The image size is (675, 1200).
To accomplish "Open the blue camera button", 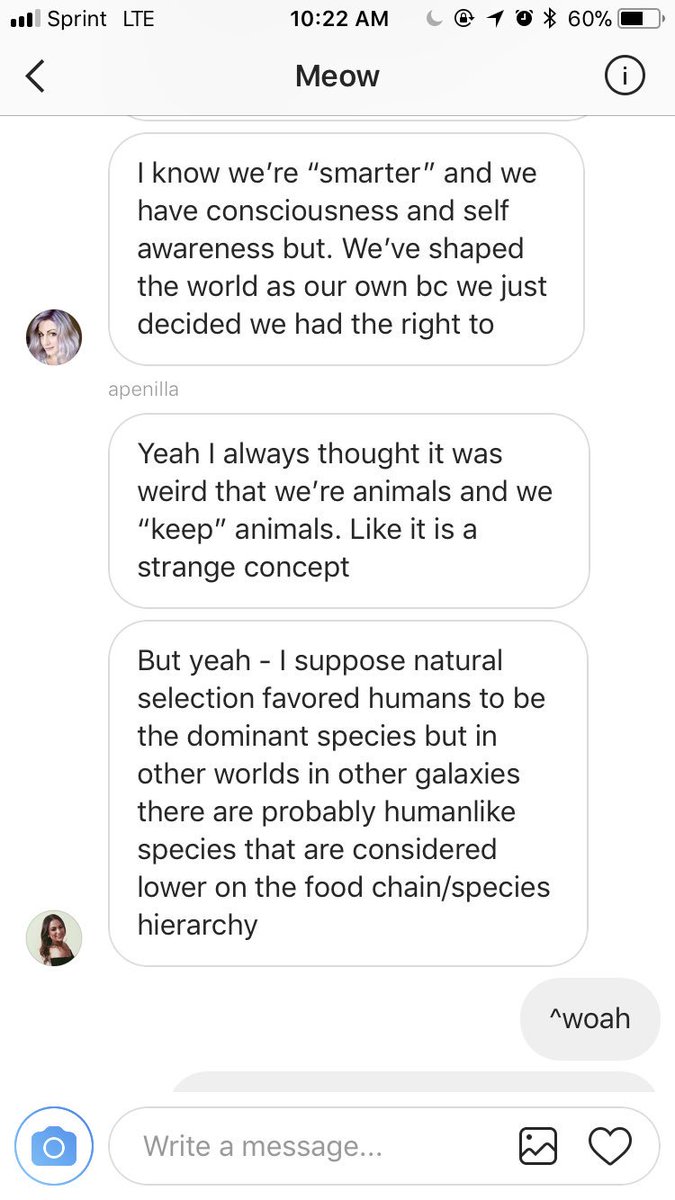I will click(54, 1146).
